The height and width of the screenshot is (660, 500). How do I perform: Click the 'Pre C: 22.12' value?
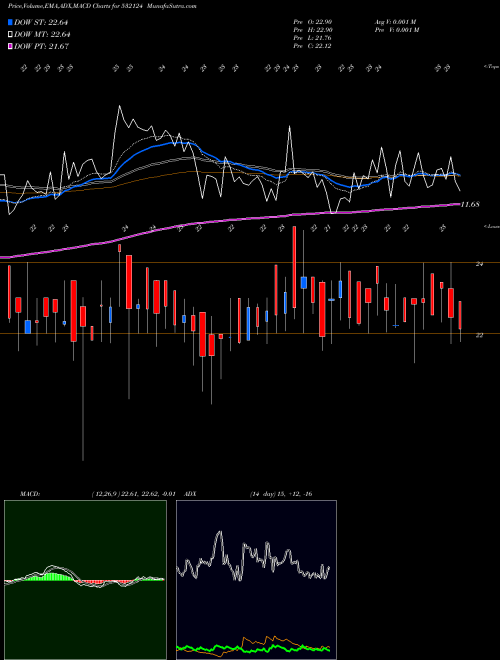pyautogui.click(x=313, y=46)
